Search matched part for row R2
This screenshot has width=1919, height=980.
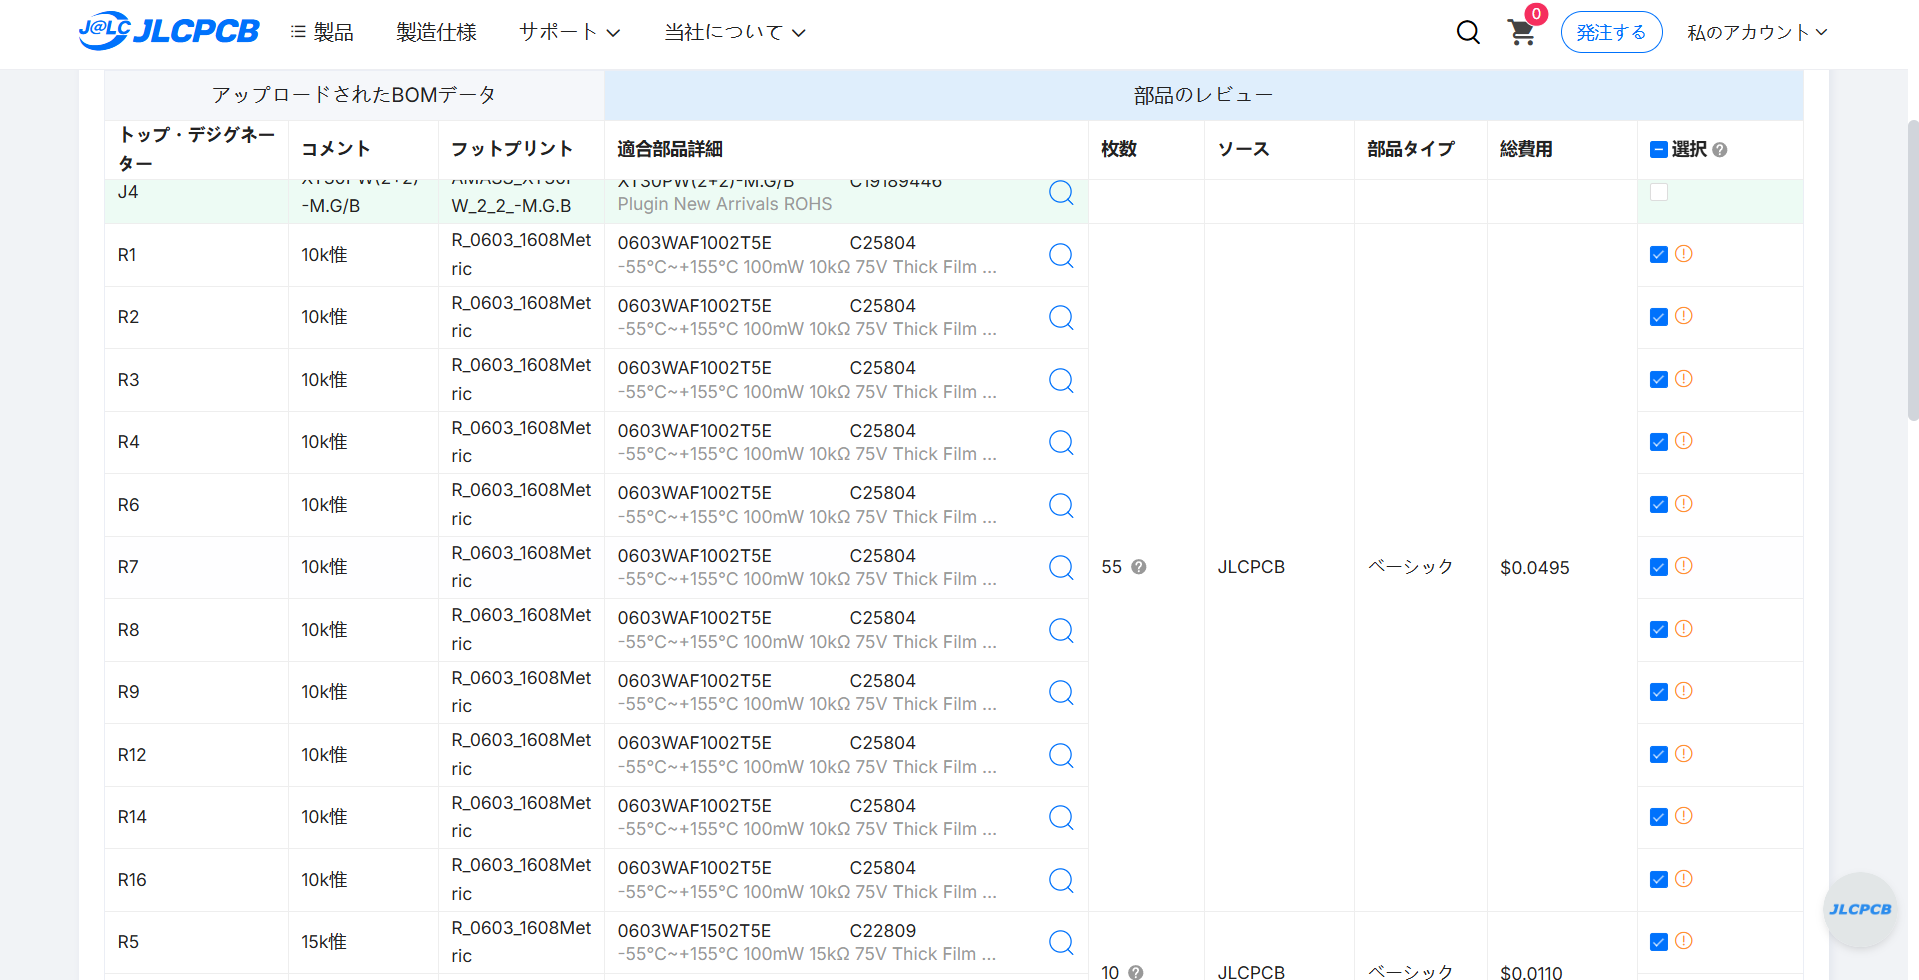(1061, 317)
